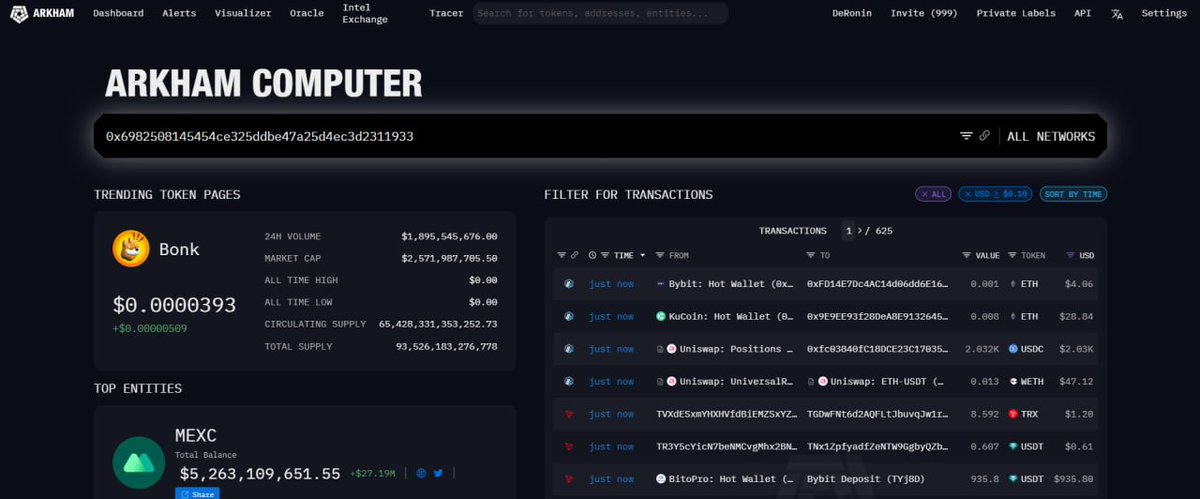This screenshot has height=499, width=1200.
Task: Open Invite (999) link
Action: click(924, 14)
